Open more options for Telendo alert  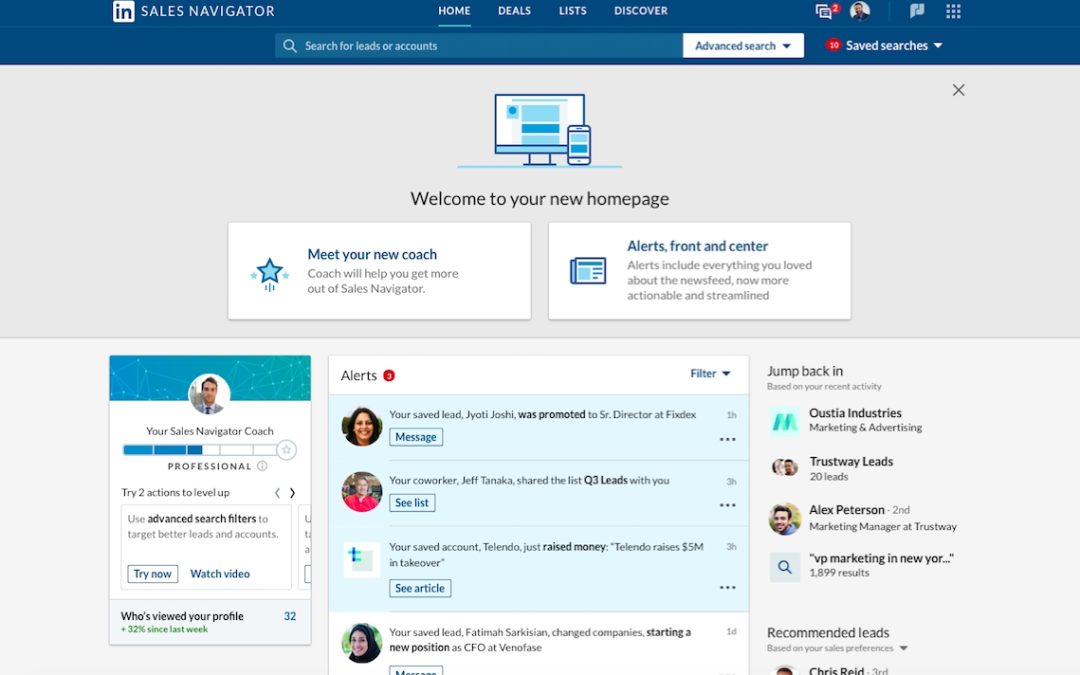coord(727,588)
